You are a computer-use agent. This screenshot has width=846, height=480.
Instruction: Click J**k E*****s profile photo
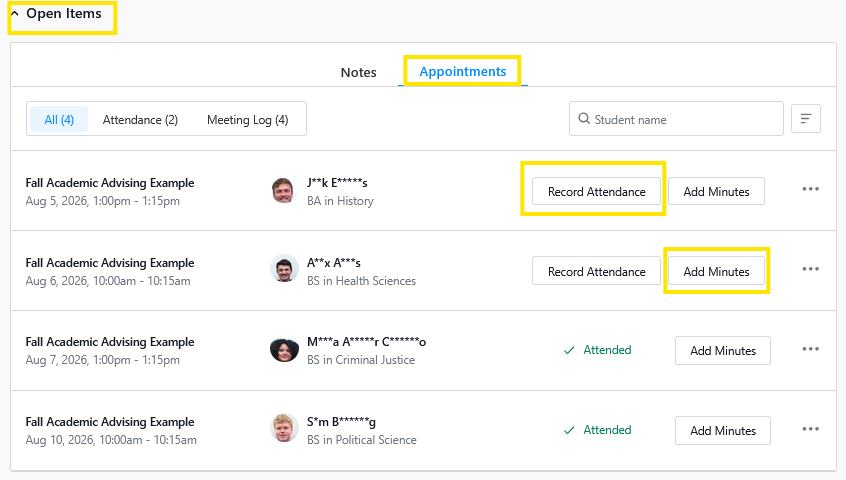tap(284, 190)
